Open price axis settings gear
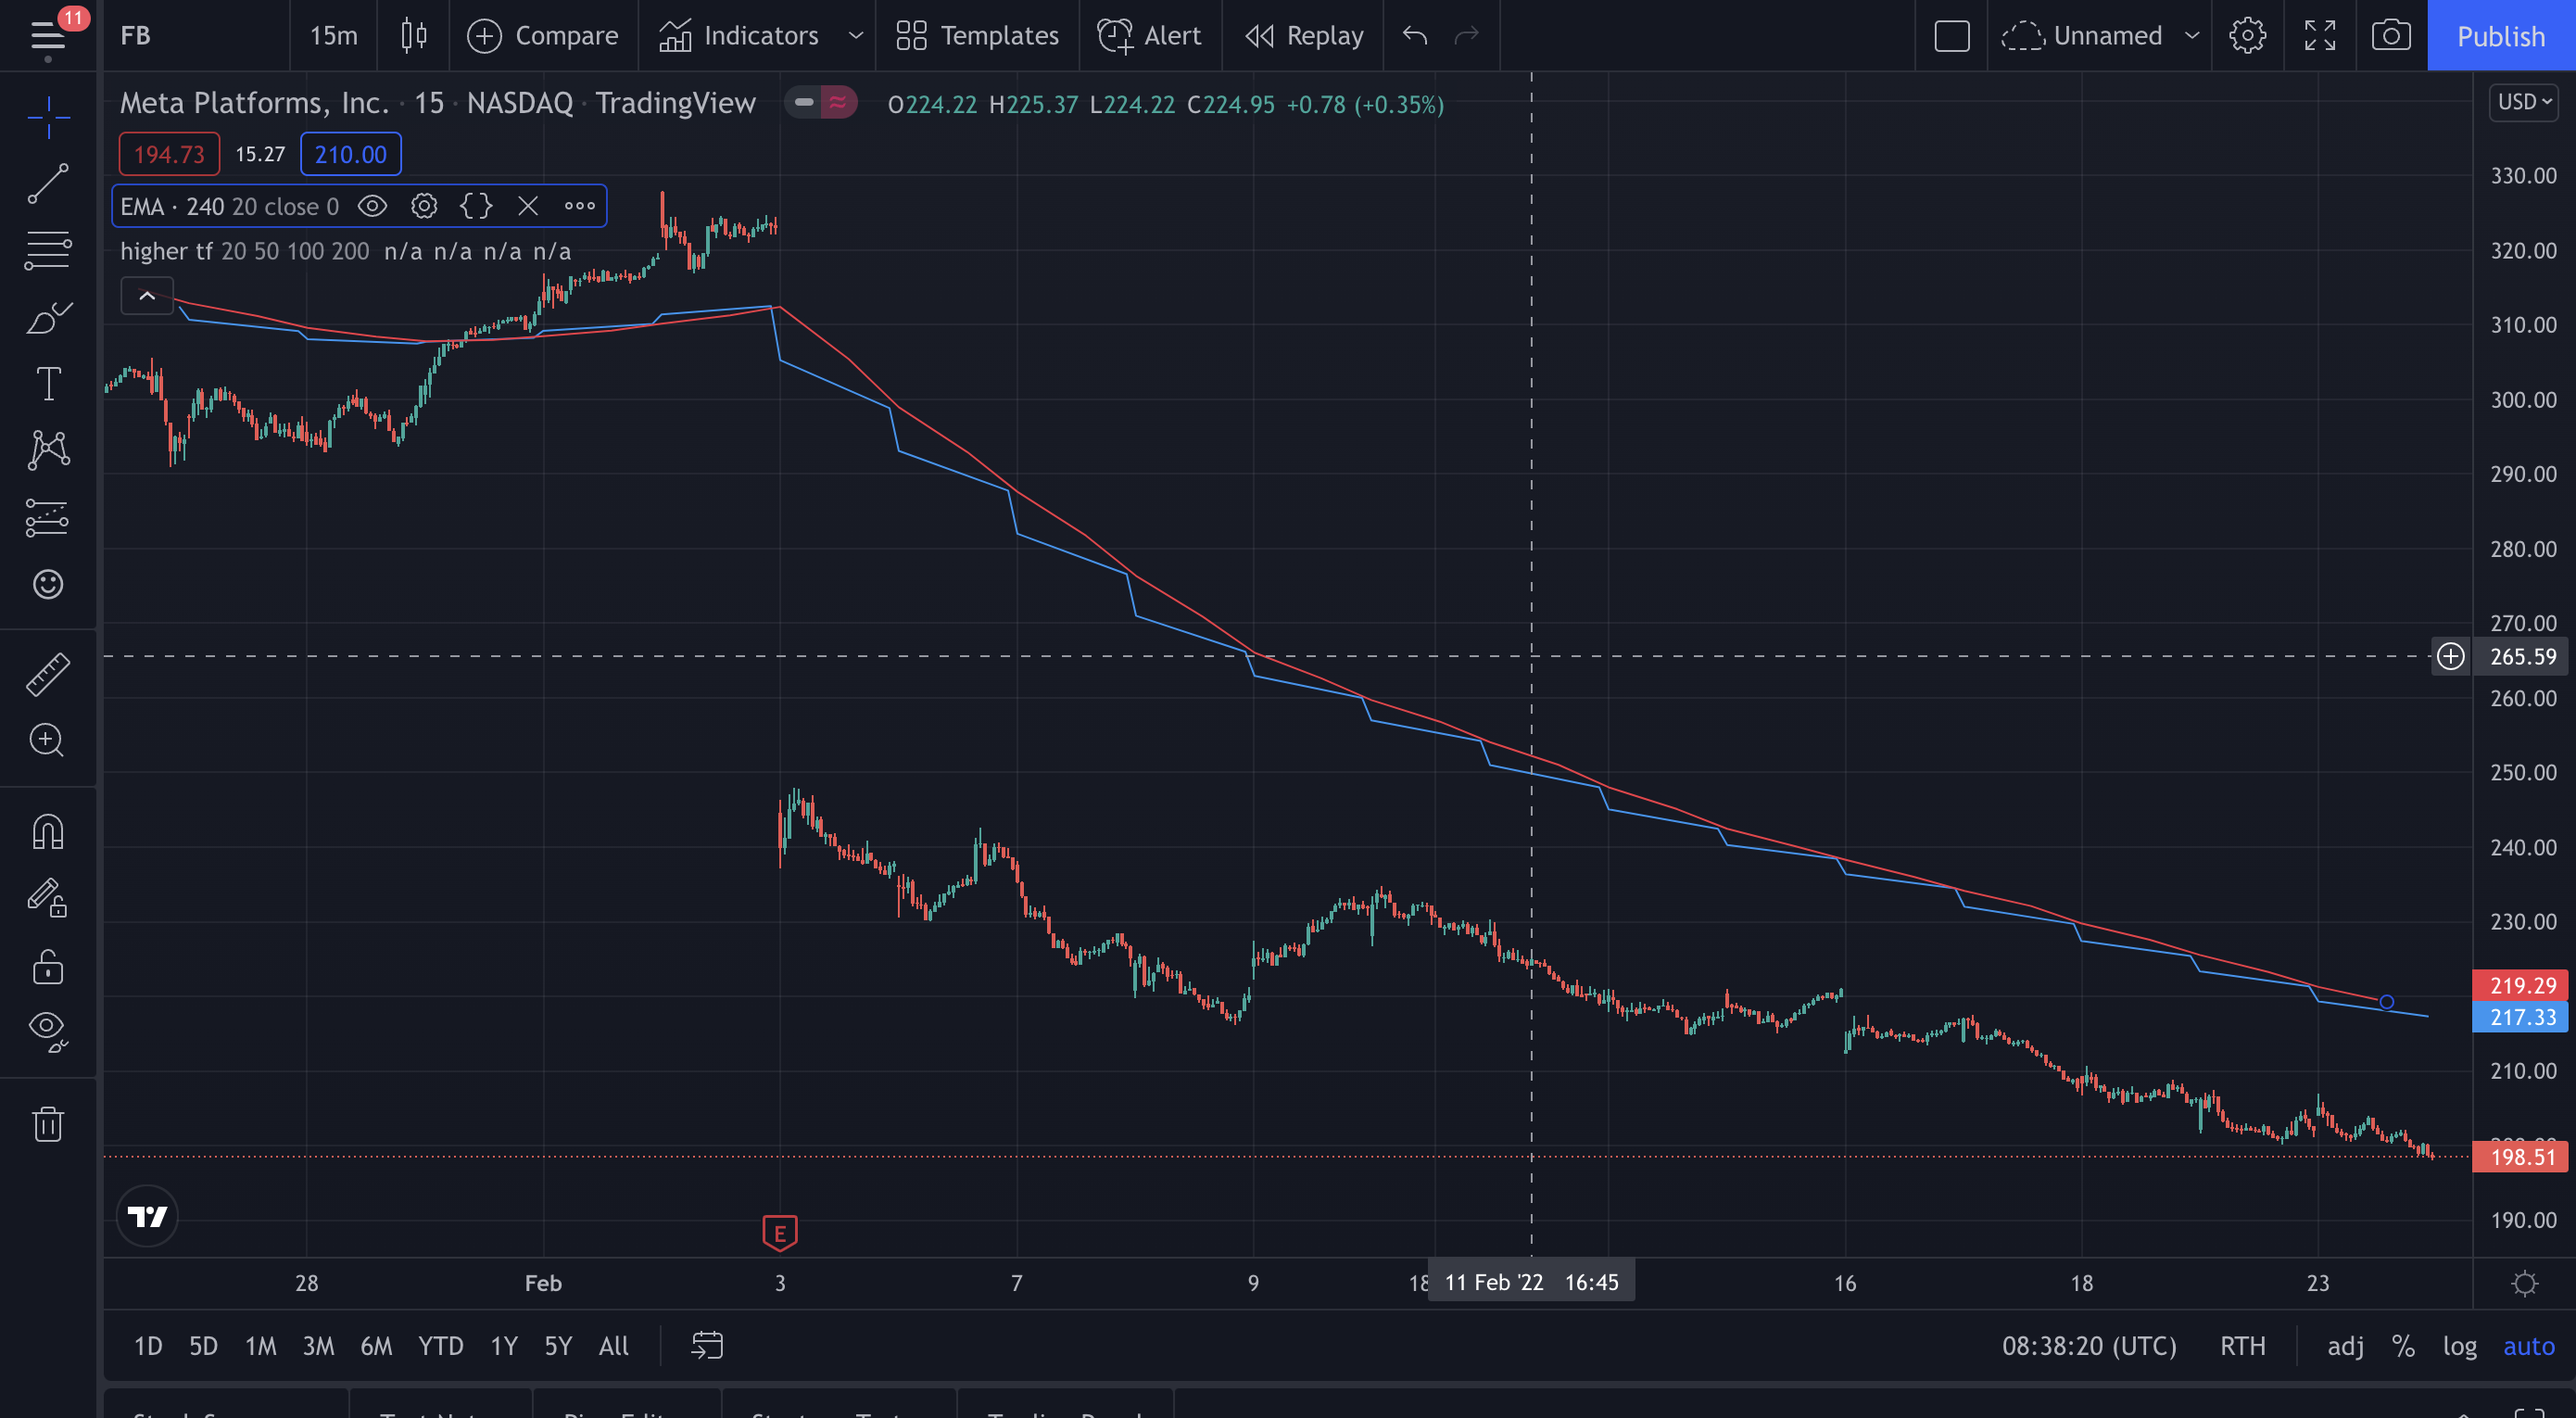 pyautogui.click(x=2525, y=1283)
